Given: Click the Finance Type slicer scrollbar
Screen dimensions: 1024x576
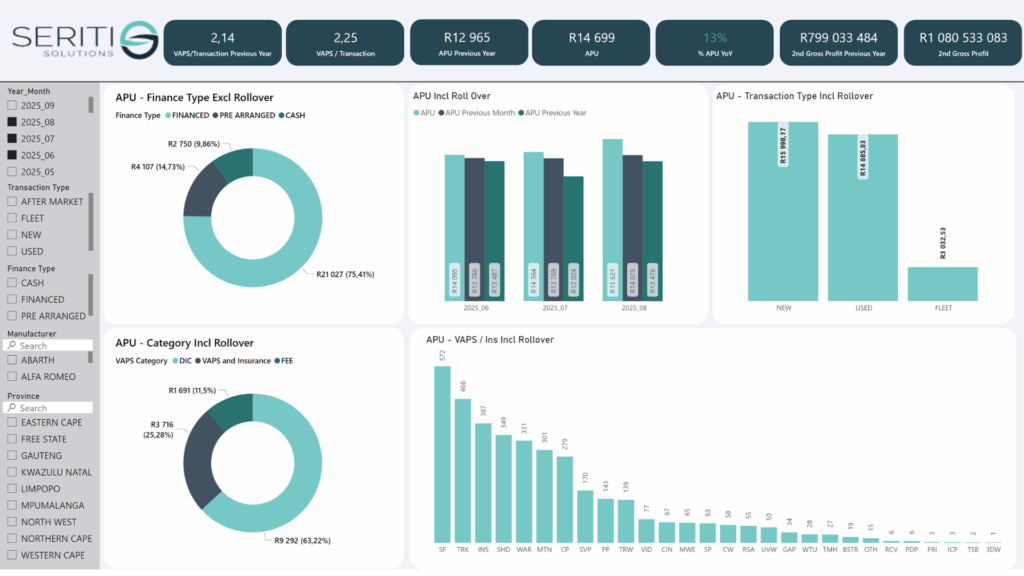Looking at the screenshot, I should tap(91, 295).
